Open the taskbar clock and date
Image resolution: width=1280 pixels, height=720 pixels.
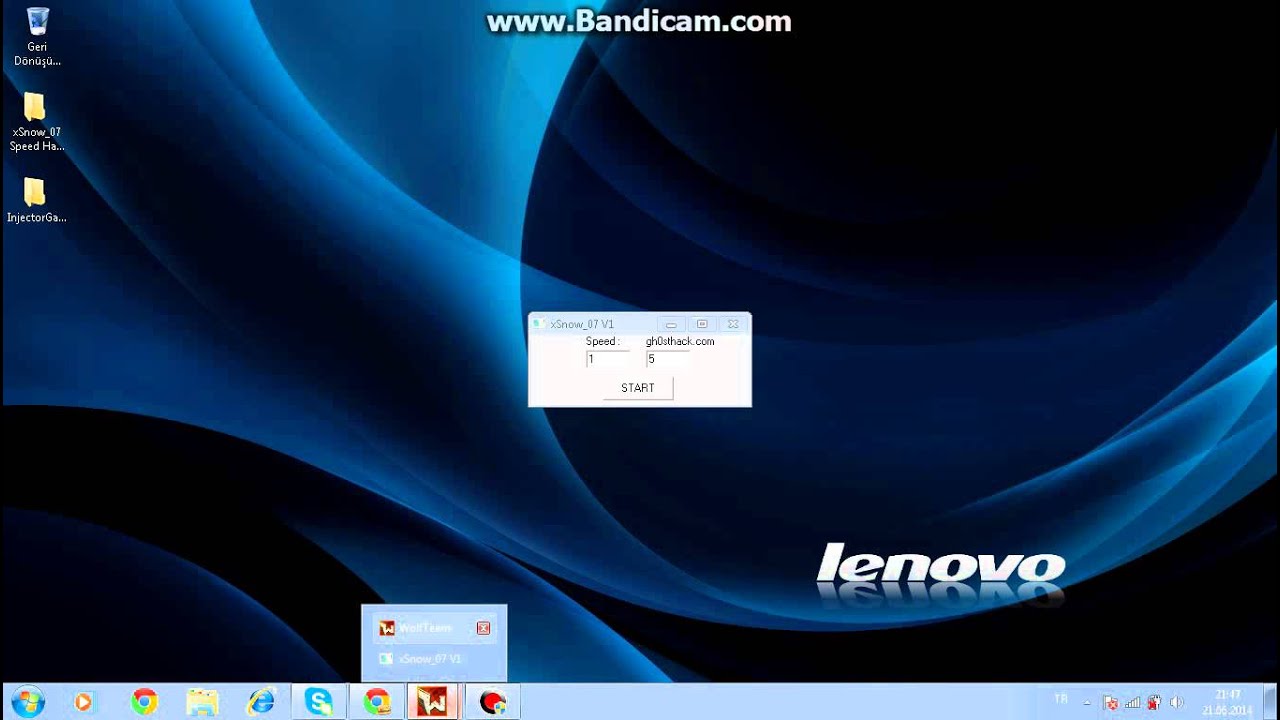1227,702
